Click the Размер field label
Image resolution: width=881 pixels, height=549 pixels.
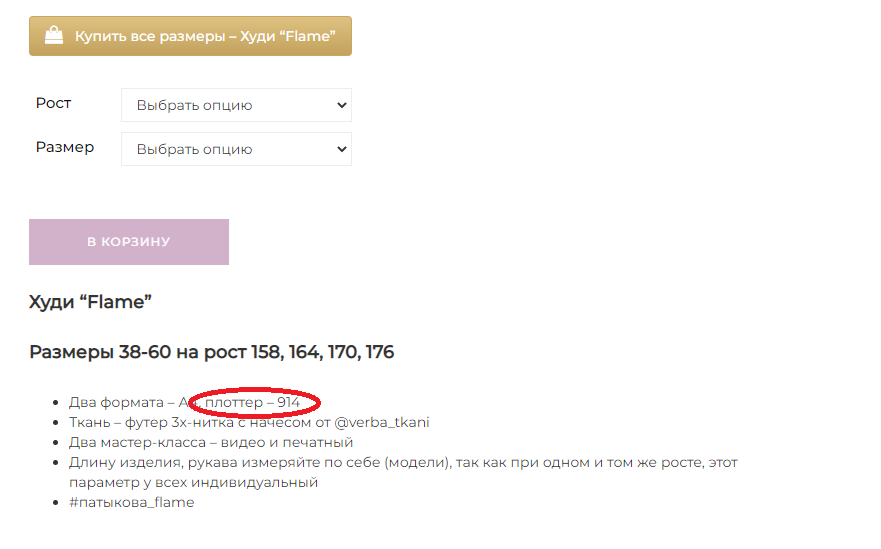point(65,147)
